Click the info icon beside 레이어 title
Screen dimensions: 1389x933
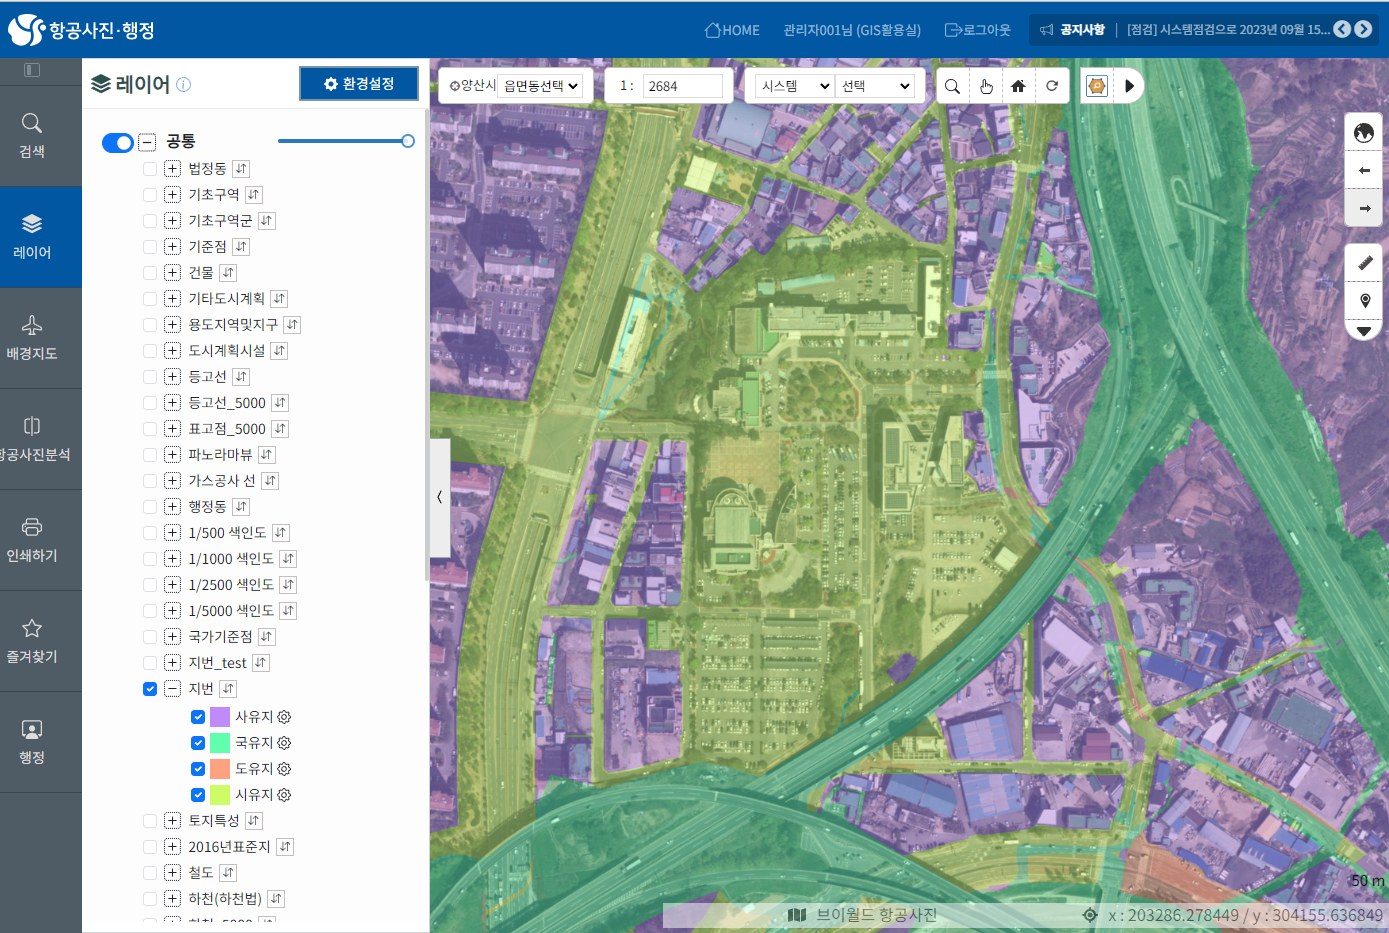[183, 85]
